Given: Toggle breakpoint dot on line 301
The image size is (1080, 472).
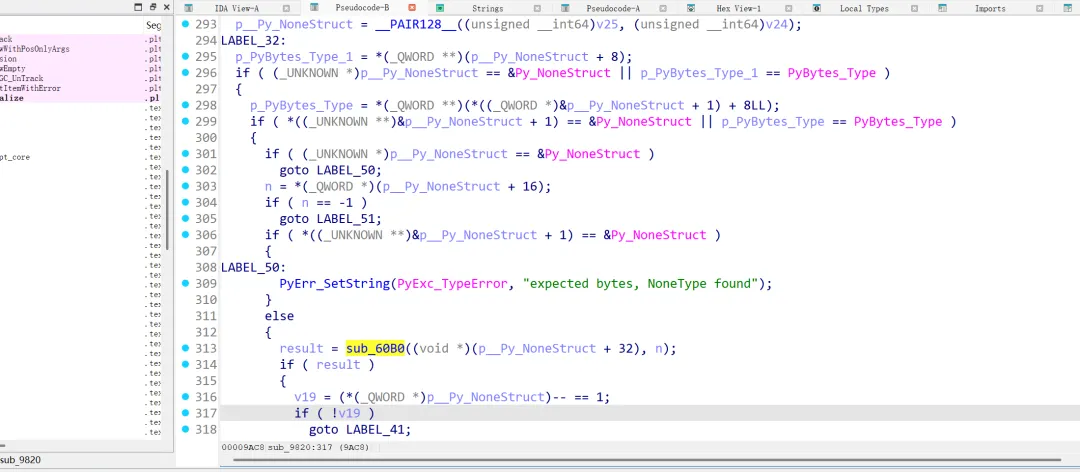Looking at the screenshot, I should 185,154.
